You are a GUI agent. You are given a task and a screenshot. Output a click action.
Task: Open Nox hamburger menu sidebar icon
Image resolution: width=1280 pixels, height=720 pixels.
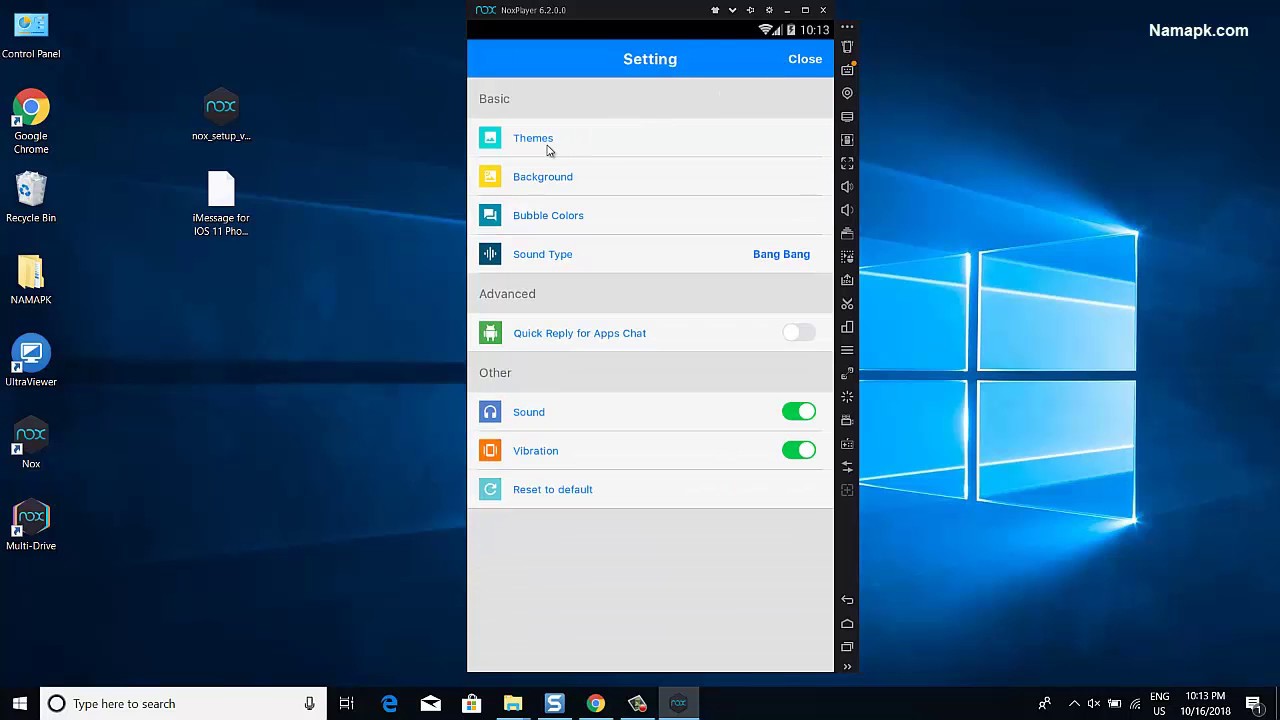847,350
